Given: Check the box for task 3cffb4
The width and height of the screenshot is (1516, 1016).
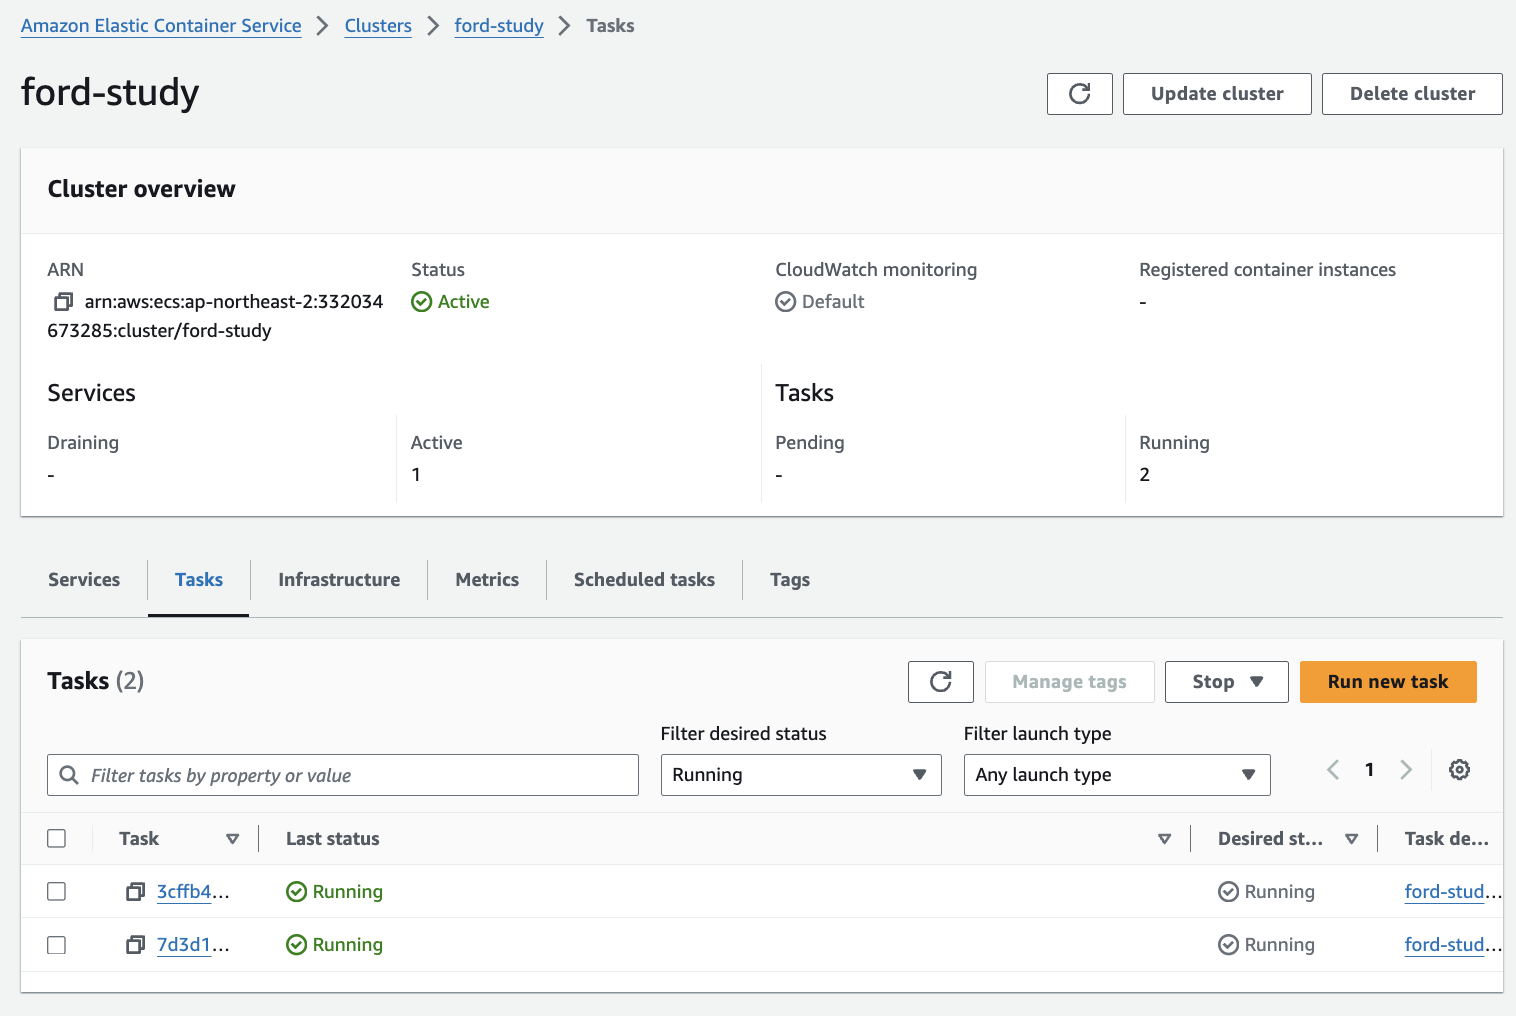Looking at the screenshot, I should 57,892.
